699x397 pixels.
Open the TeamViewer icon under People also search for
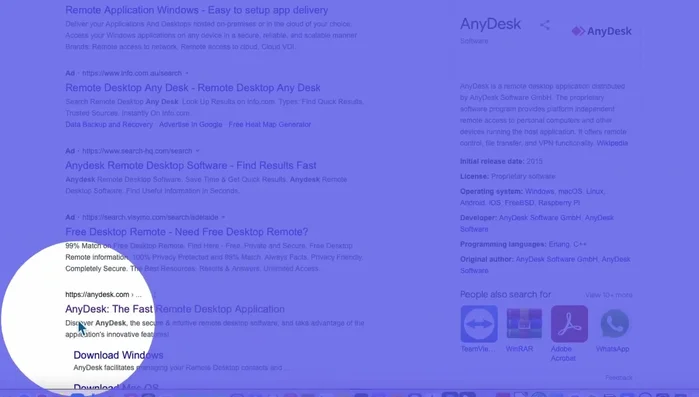pos(479,324)
